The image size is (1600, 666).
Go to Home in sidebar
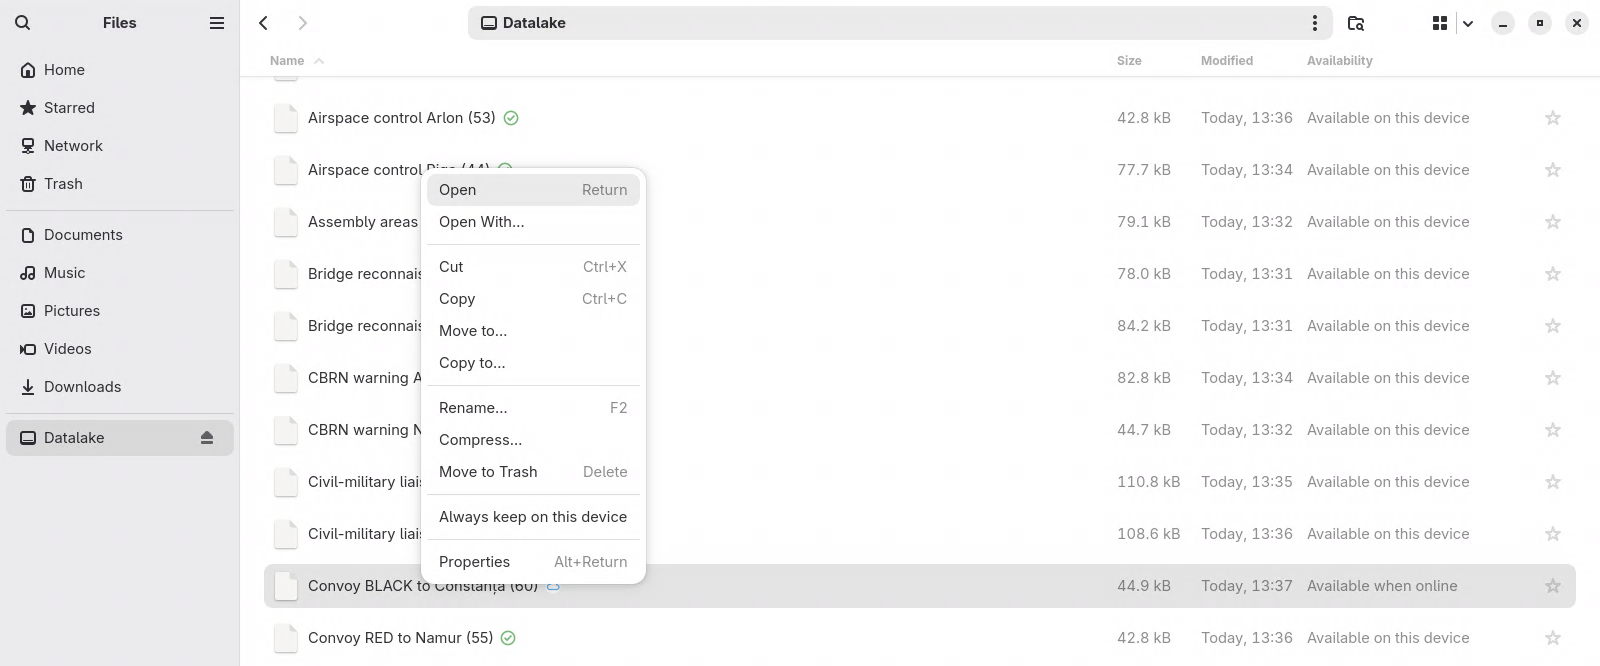click(120, 70)
